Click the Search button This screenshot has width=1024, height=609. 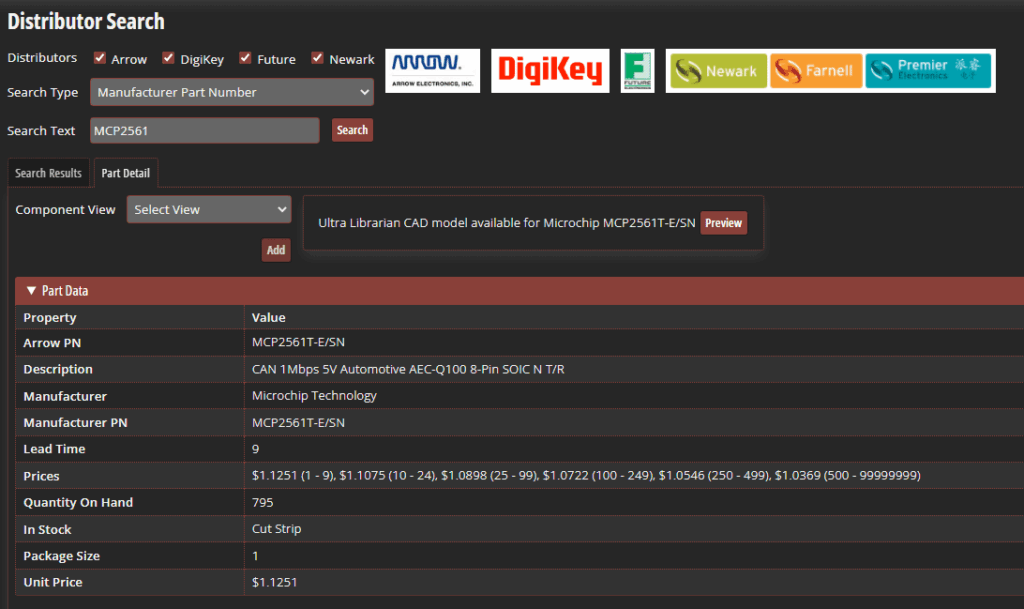point(352,130)
